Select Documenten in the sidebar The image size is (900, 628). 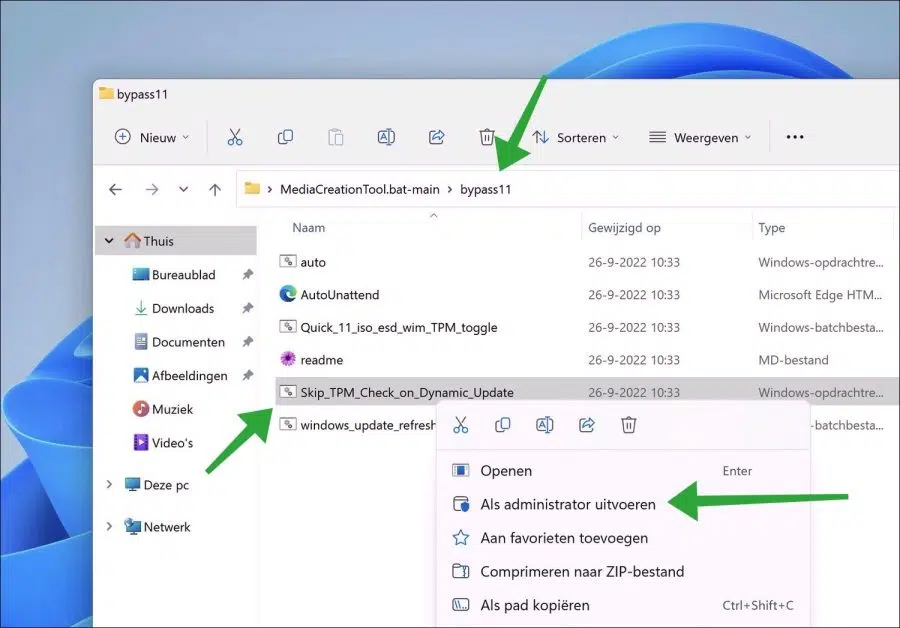(x=179, y=342)
